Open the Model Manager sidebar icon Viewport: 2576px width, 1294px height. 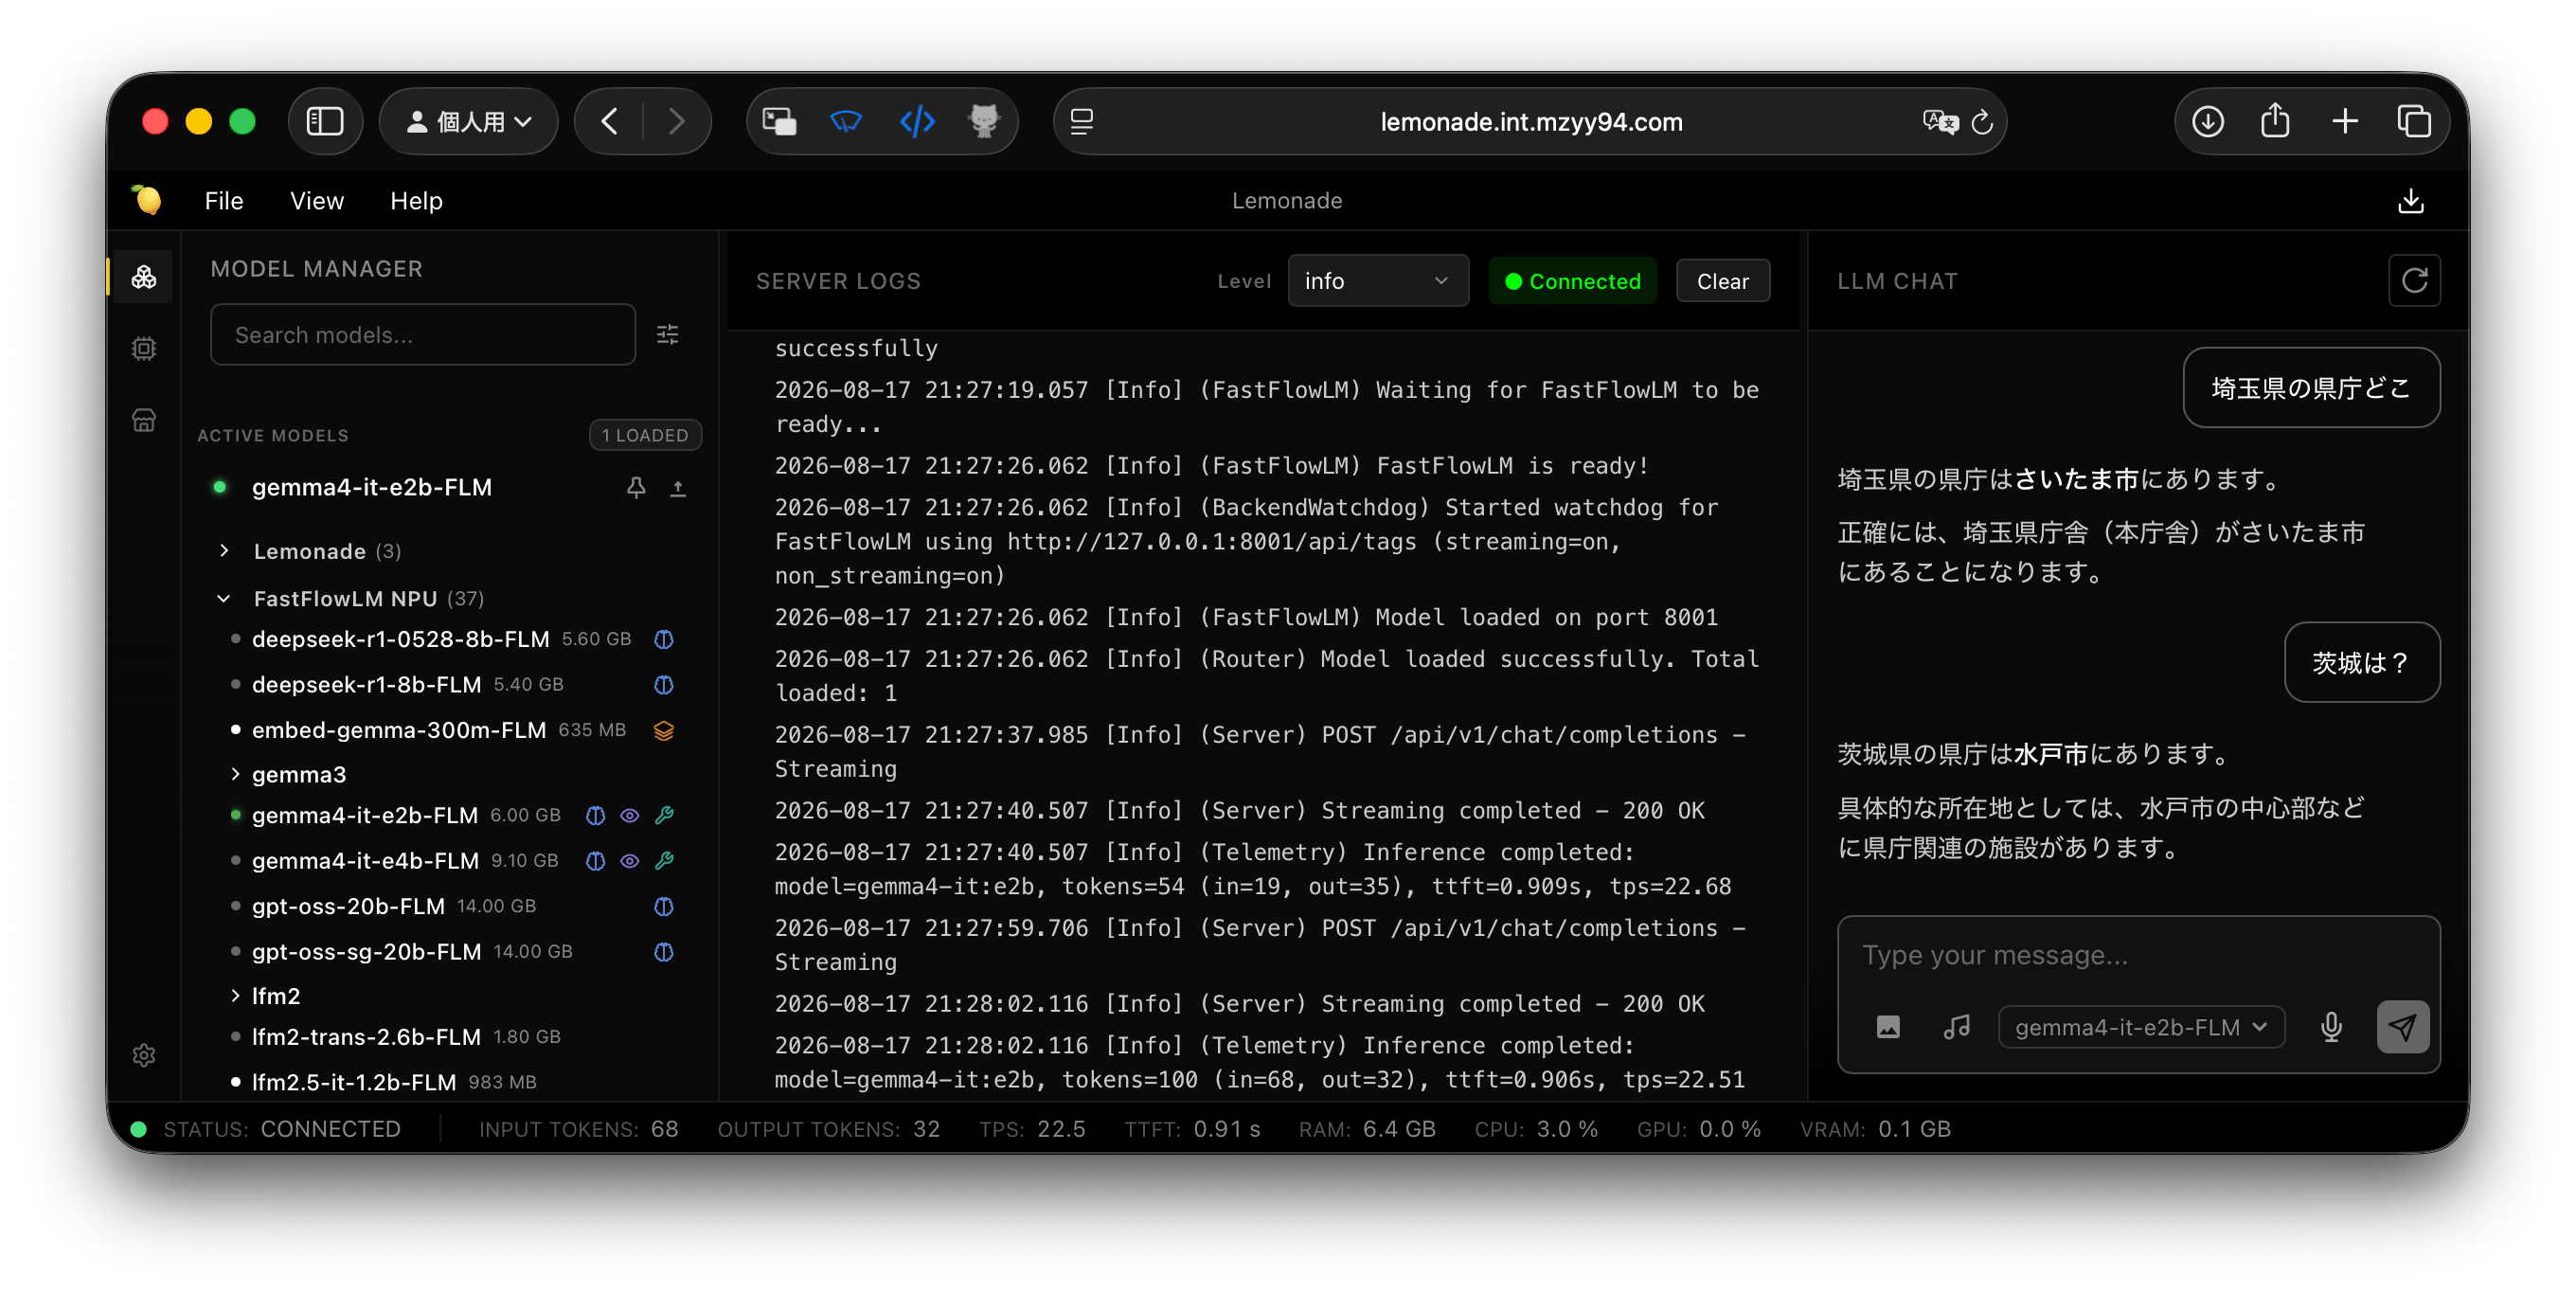tap(144, 277)
